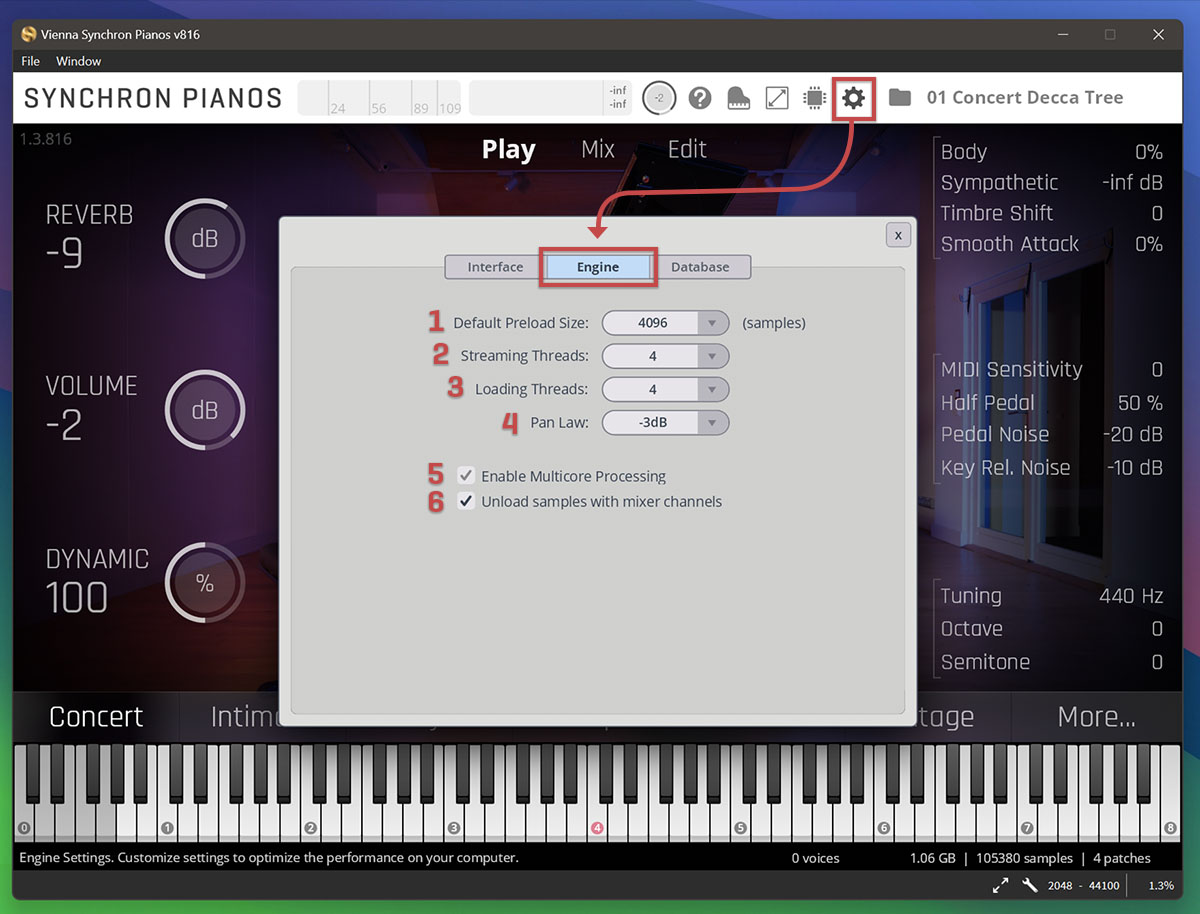Viewport: 1200px width, 914px height.
Task: Select the Concert preset
Action: 96,716
